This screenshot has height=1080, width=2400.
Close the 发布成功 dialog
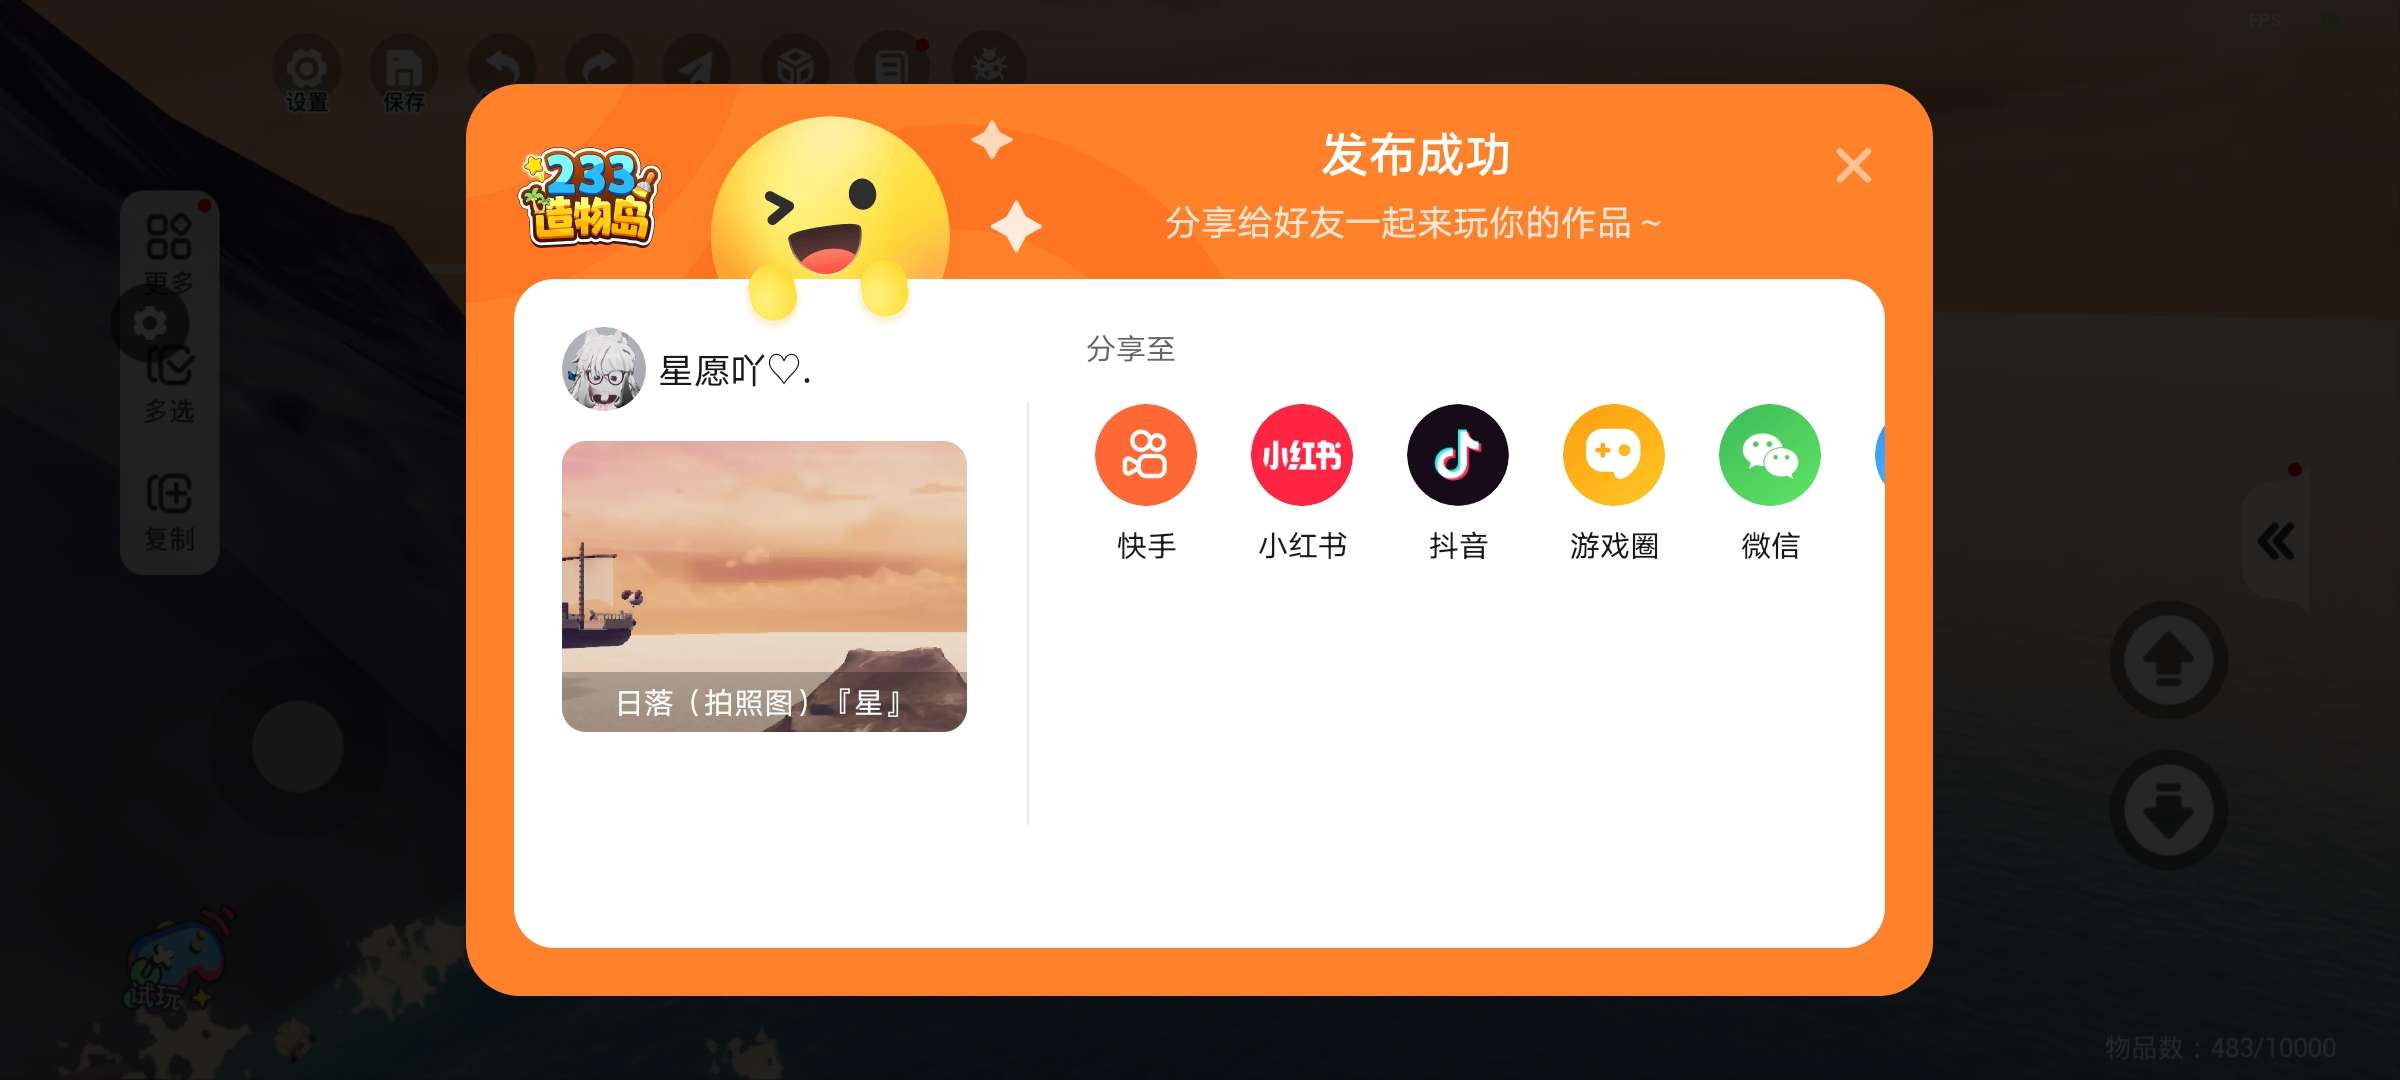click(x=1853, y=165)
